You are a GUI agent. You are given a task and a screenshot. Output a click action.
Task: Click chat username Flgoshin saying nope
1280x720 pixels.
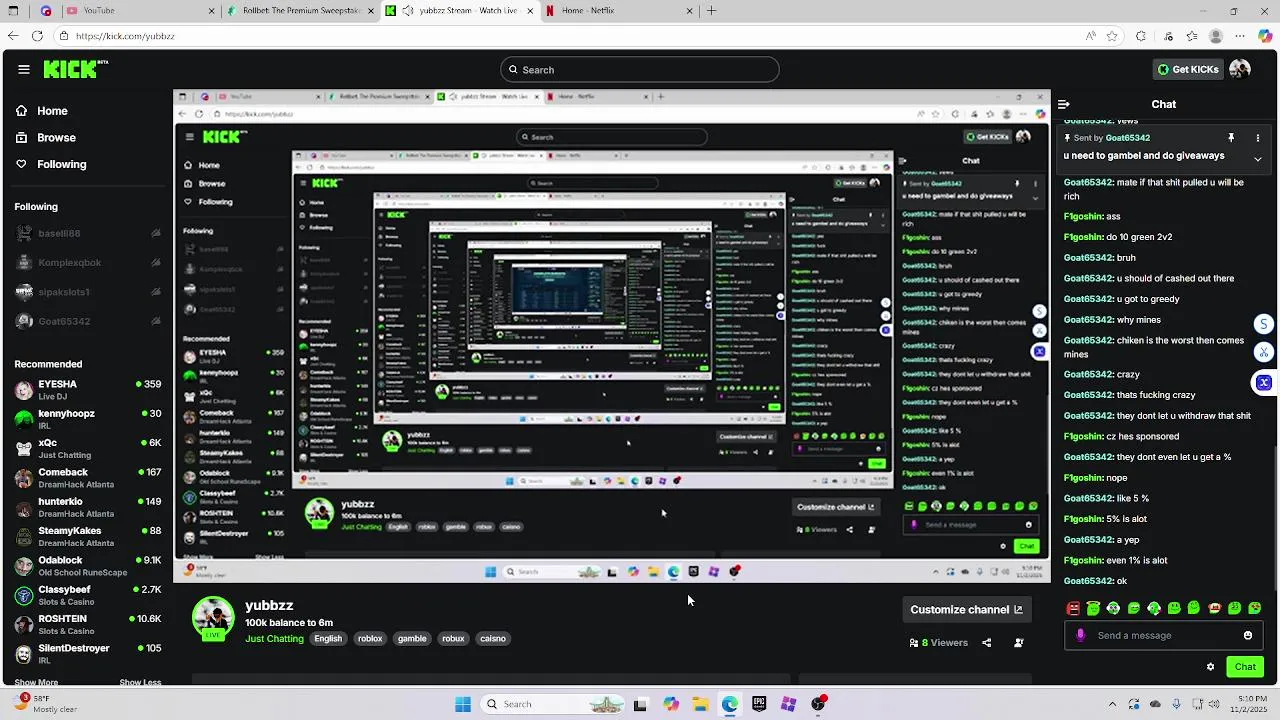(x=1084, y=478)
